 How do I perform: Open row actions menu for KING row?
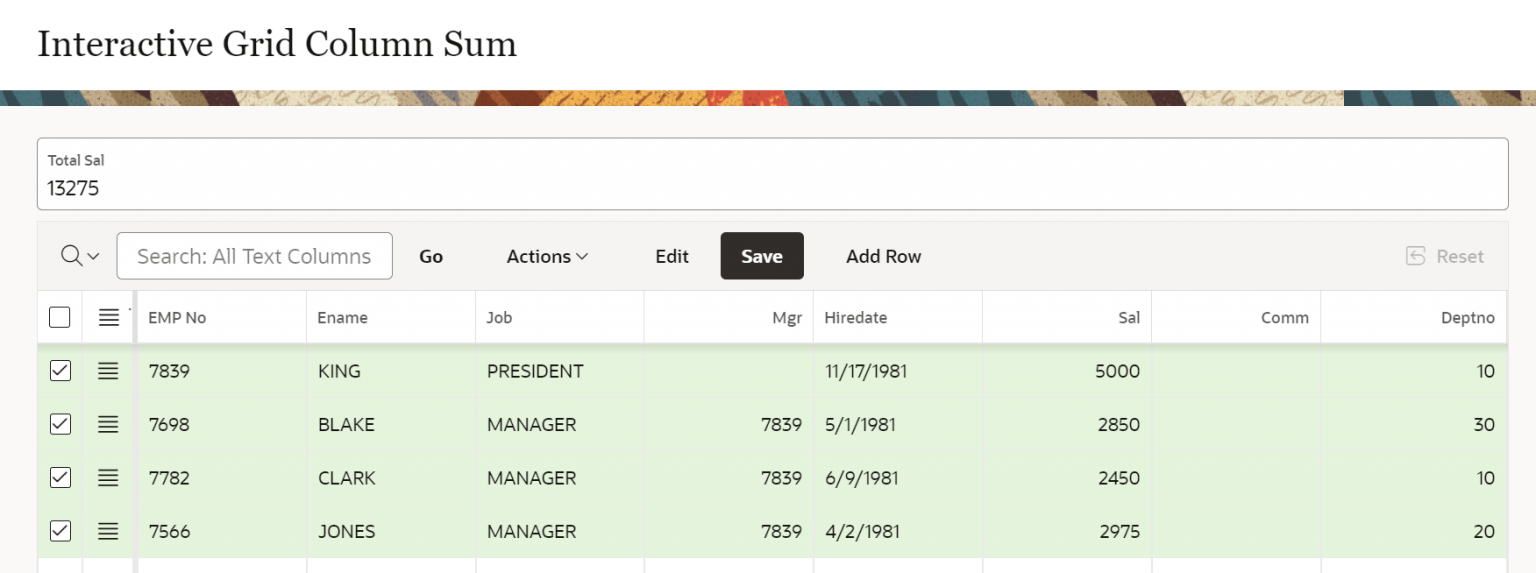click(108, 371)
